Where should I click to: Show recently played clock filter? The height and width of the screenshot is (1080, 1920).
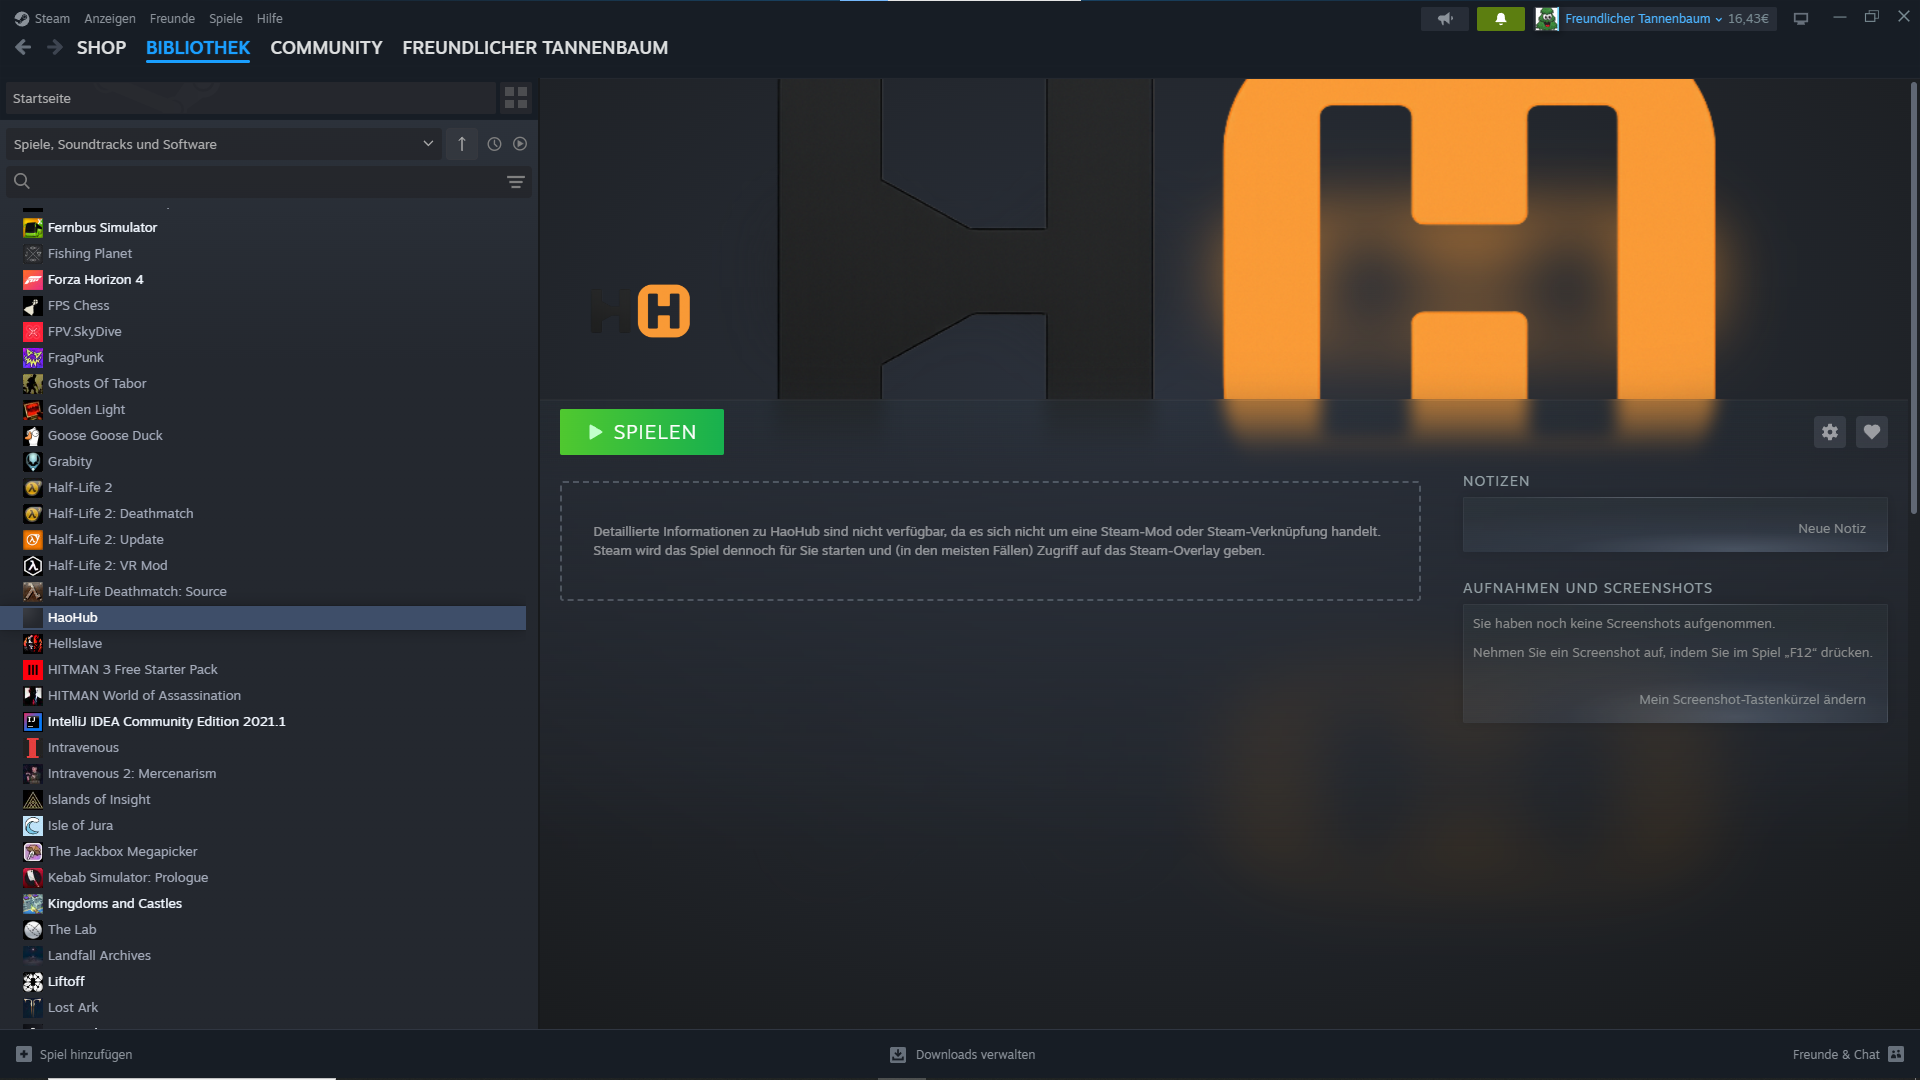(494, 144)
